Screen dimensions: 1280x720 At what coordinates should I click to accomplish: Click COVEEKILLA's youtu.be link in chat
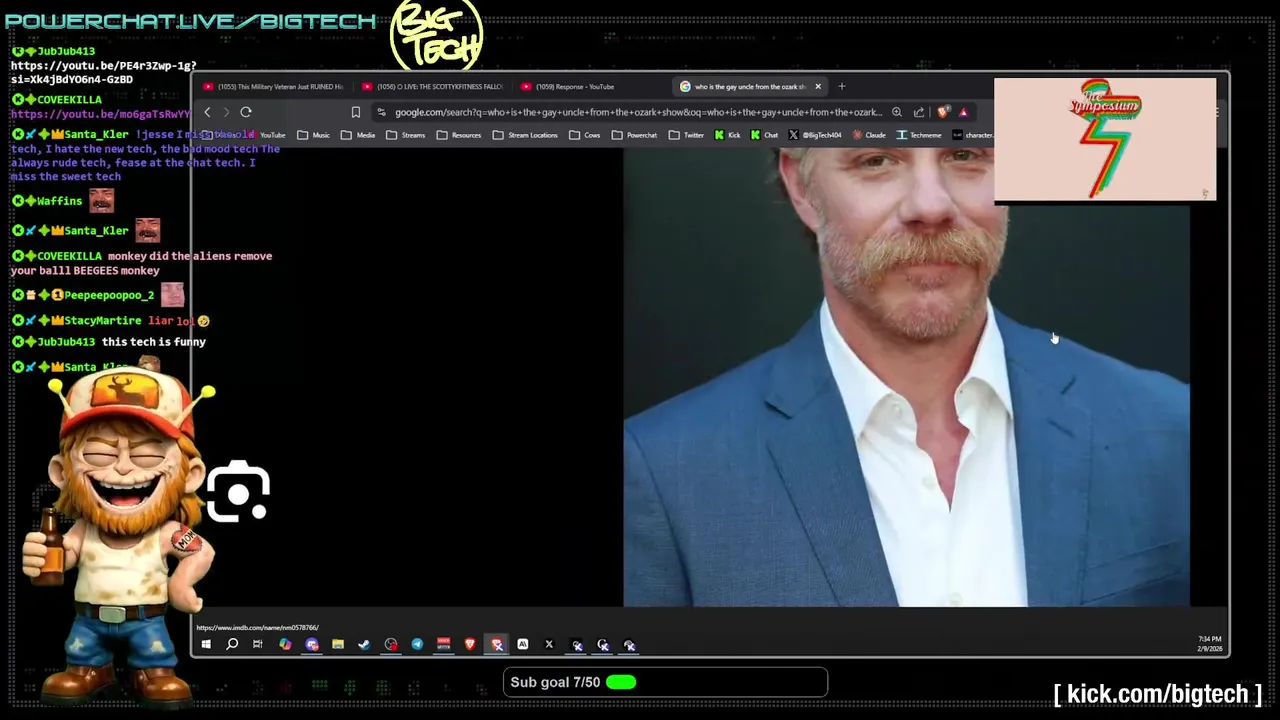click(x=100, y=114)
